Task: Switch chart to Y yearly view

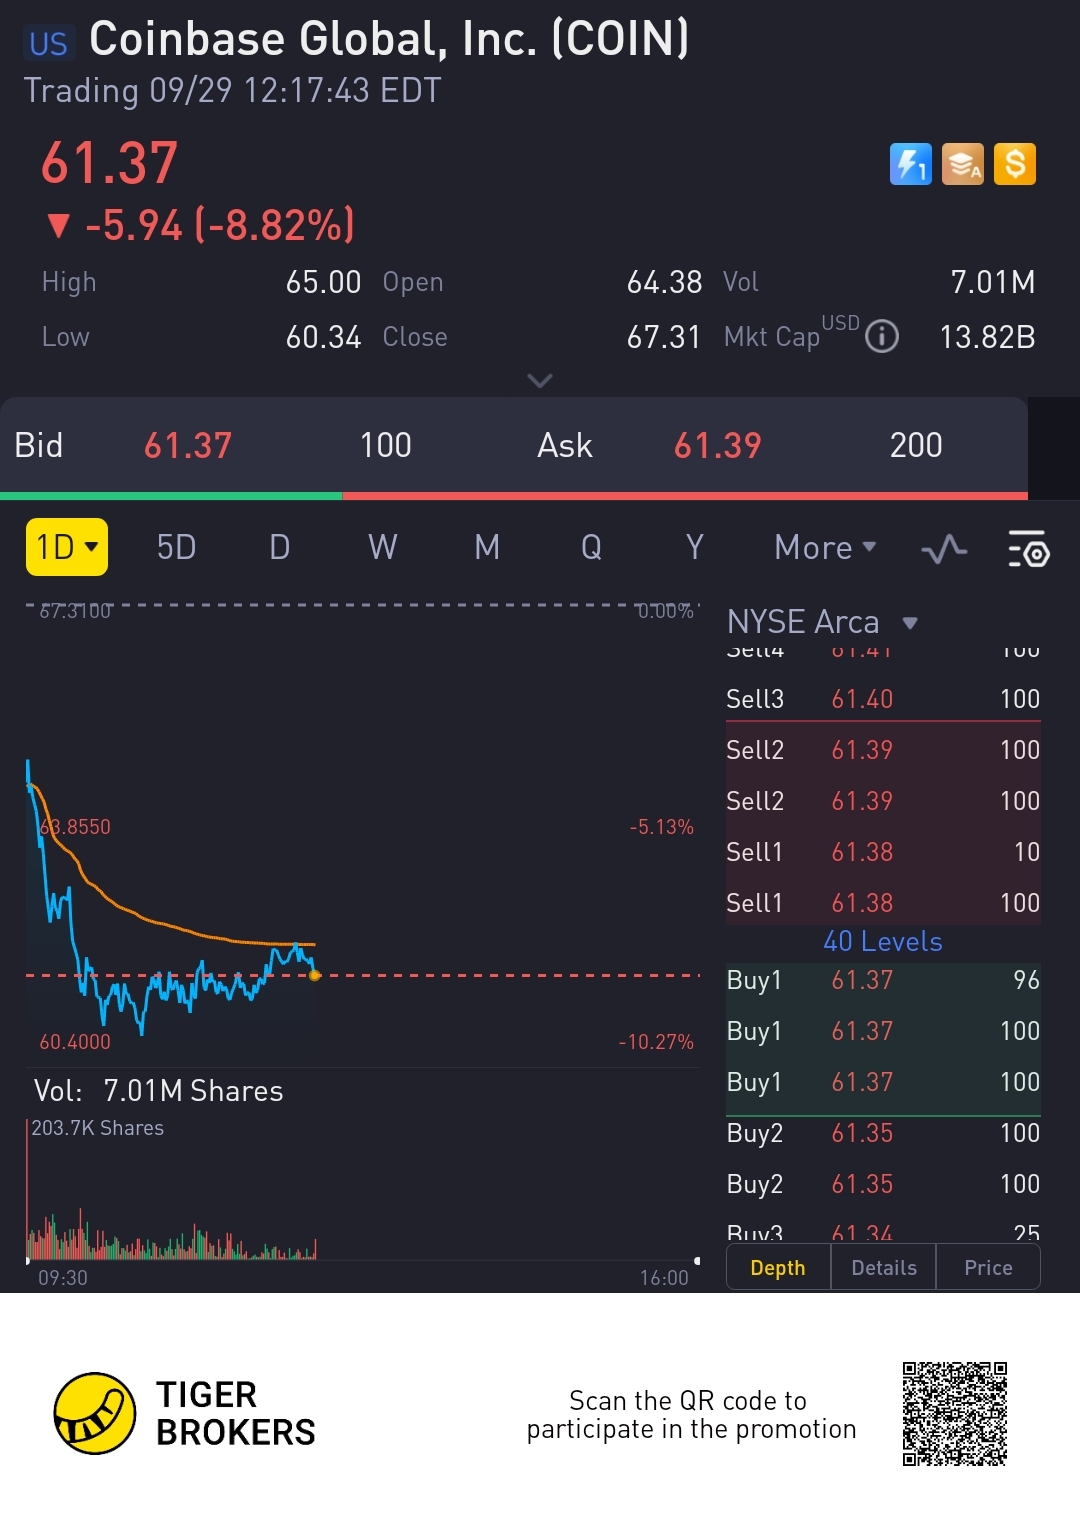Action: (695, 548)
